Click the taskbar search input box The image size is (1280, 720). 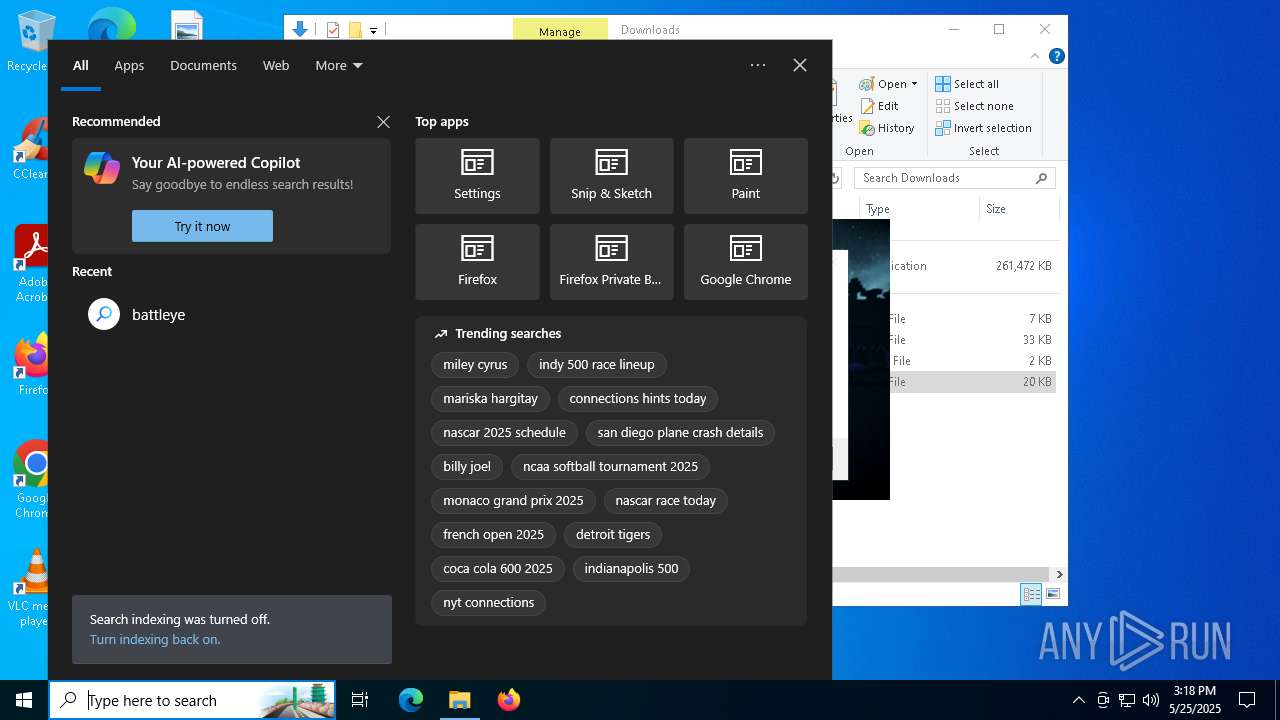pyautogui.click(x=192, y=700)
